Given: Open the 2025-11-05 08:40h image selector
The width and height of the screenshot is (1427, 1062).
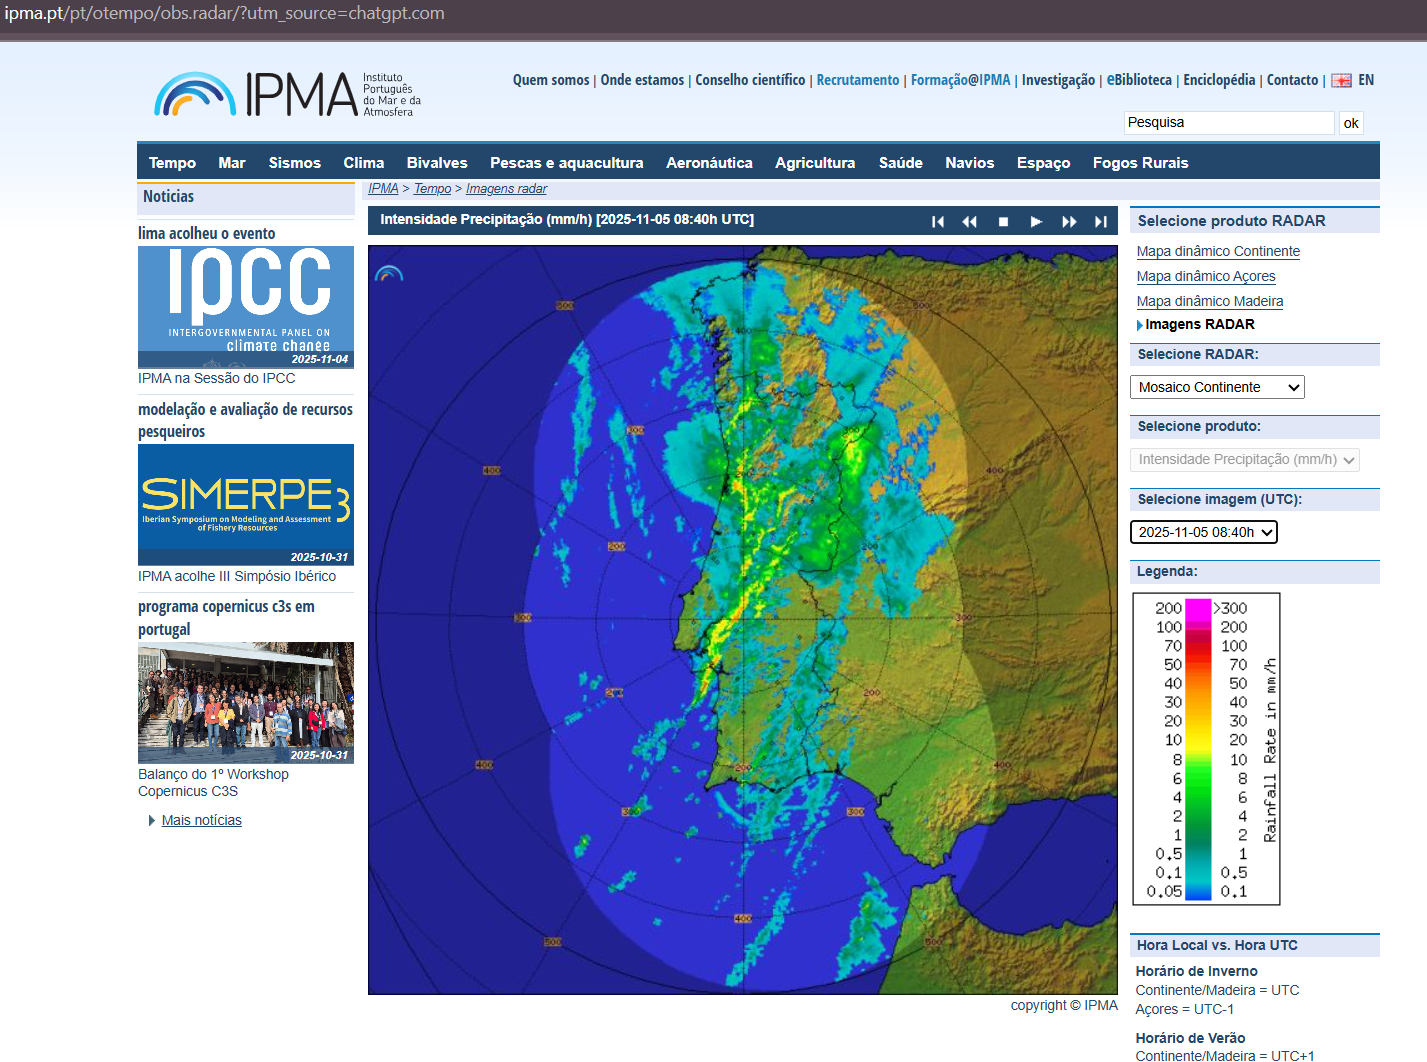Looking at the screenshot, I should click(x=1203, y=532).
